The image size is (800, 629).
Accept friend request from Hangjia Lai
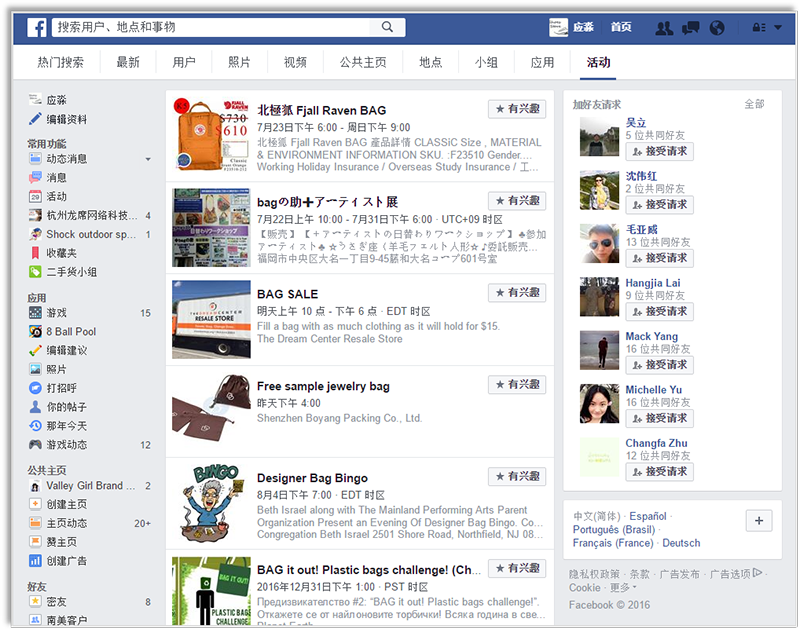pyautogui.click(x=660, y=312)
